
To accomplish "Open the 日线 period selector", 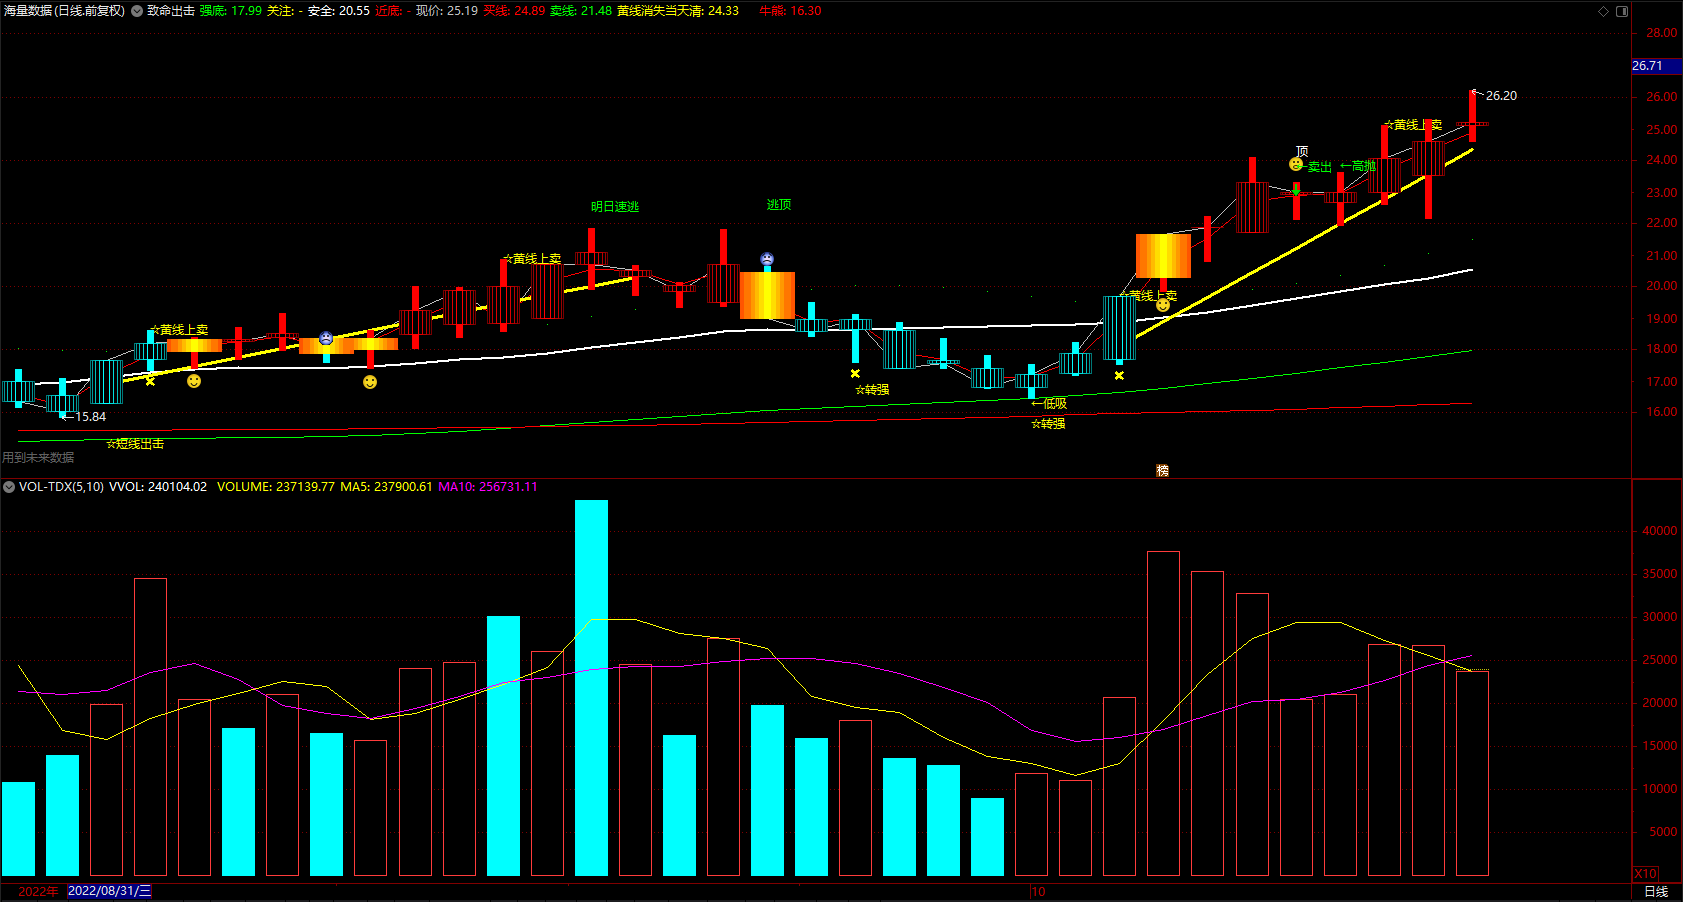I will point(1656,892).
